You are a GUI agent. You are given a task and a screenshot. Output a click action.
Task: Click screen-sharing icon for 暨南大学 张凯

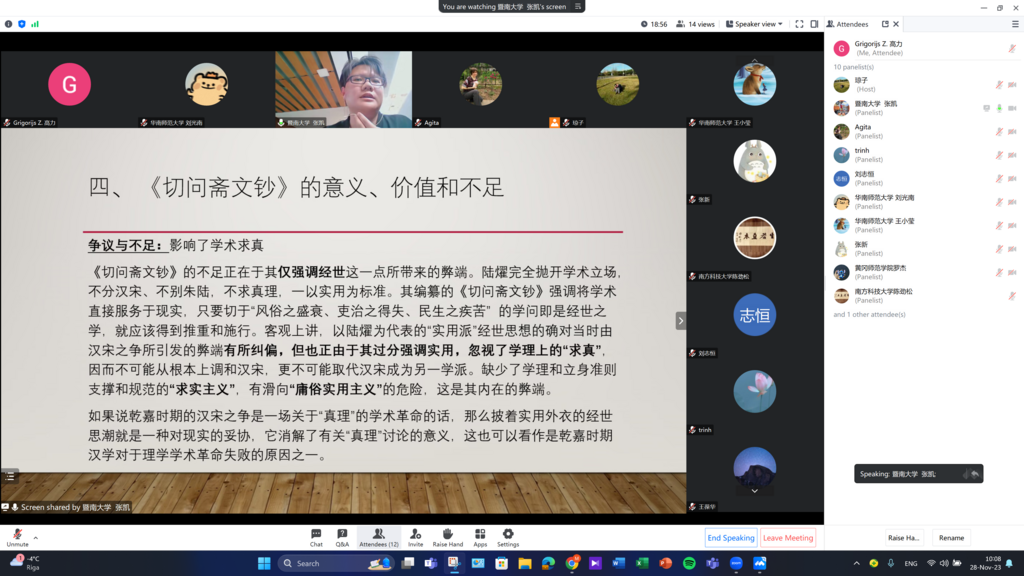point(987,108)
